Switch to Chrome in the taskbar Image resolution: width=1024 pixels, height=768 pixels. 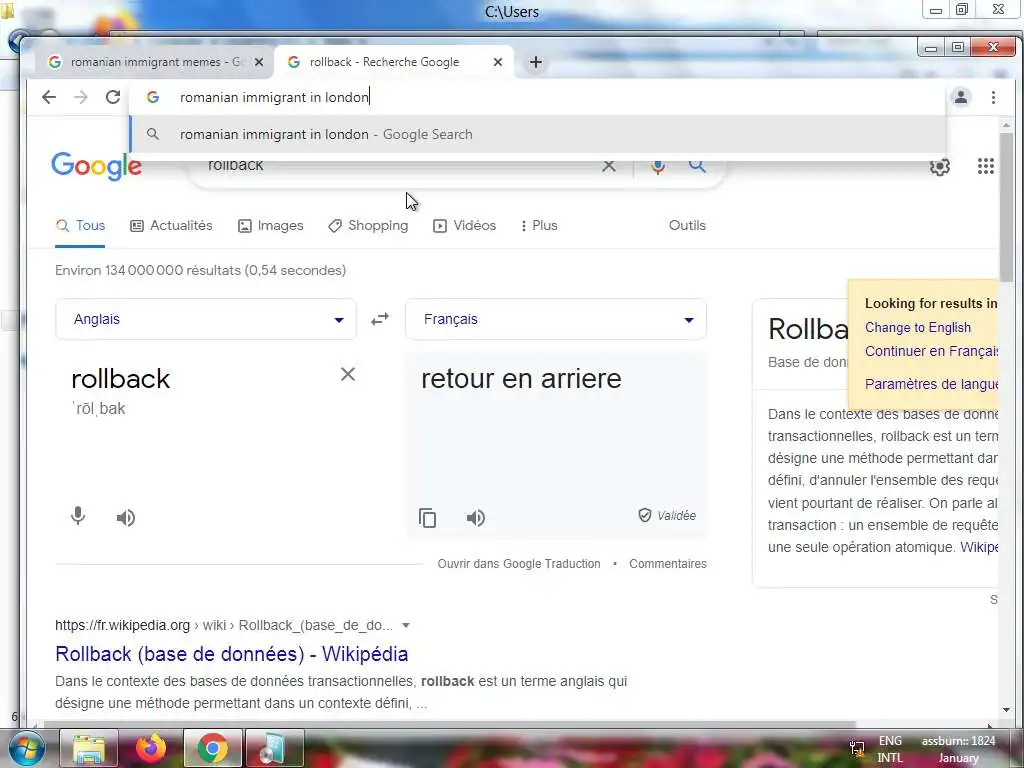point(212,748)
